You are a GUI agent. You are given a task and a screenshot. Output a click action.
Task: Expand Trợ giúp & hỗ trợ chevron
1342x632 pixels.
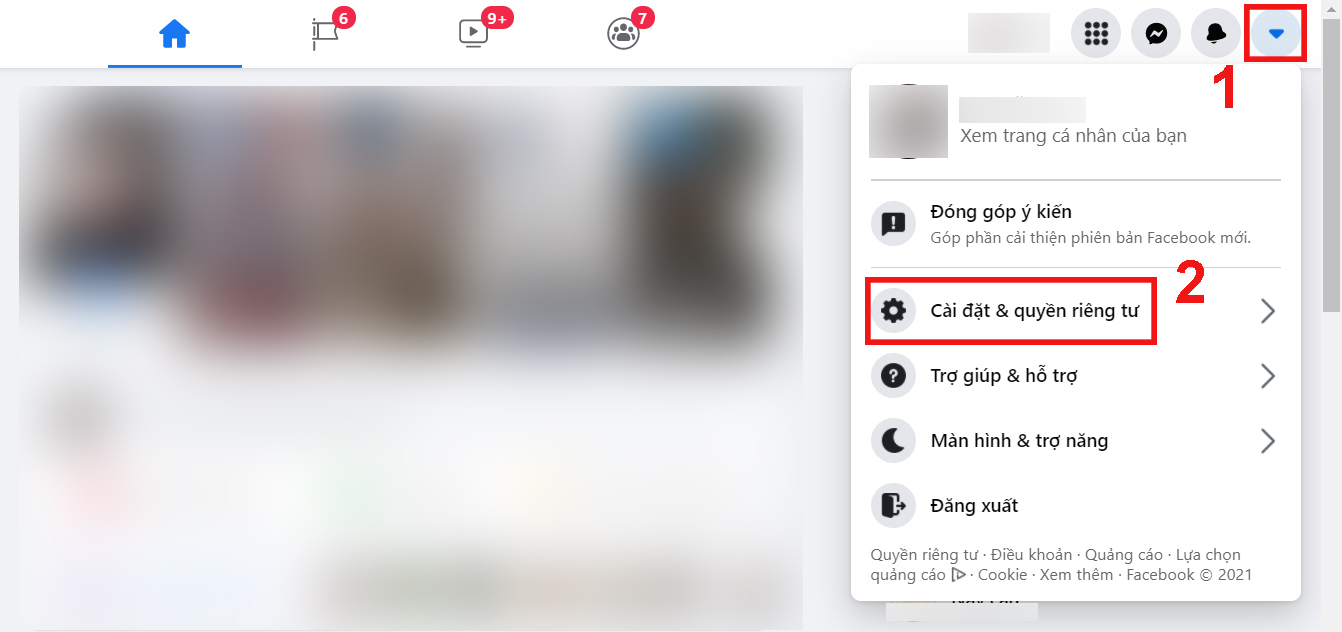click(1268, 376)
